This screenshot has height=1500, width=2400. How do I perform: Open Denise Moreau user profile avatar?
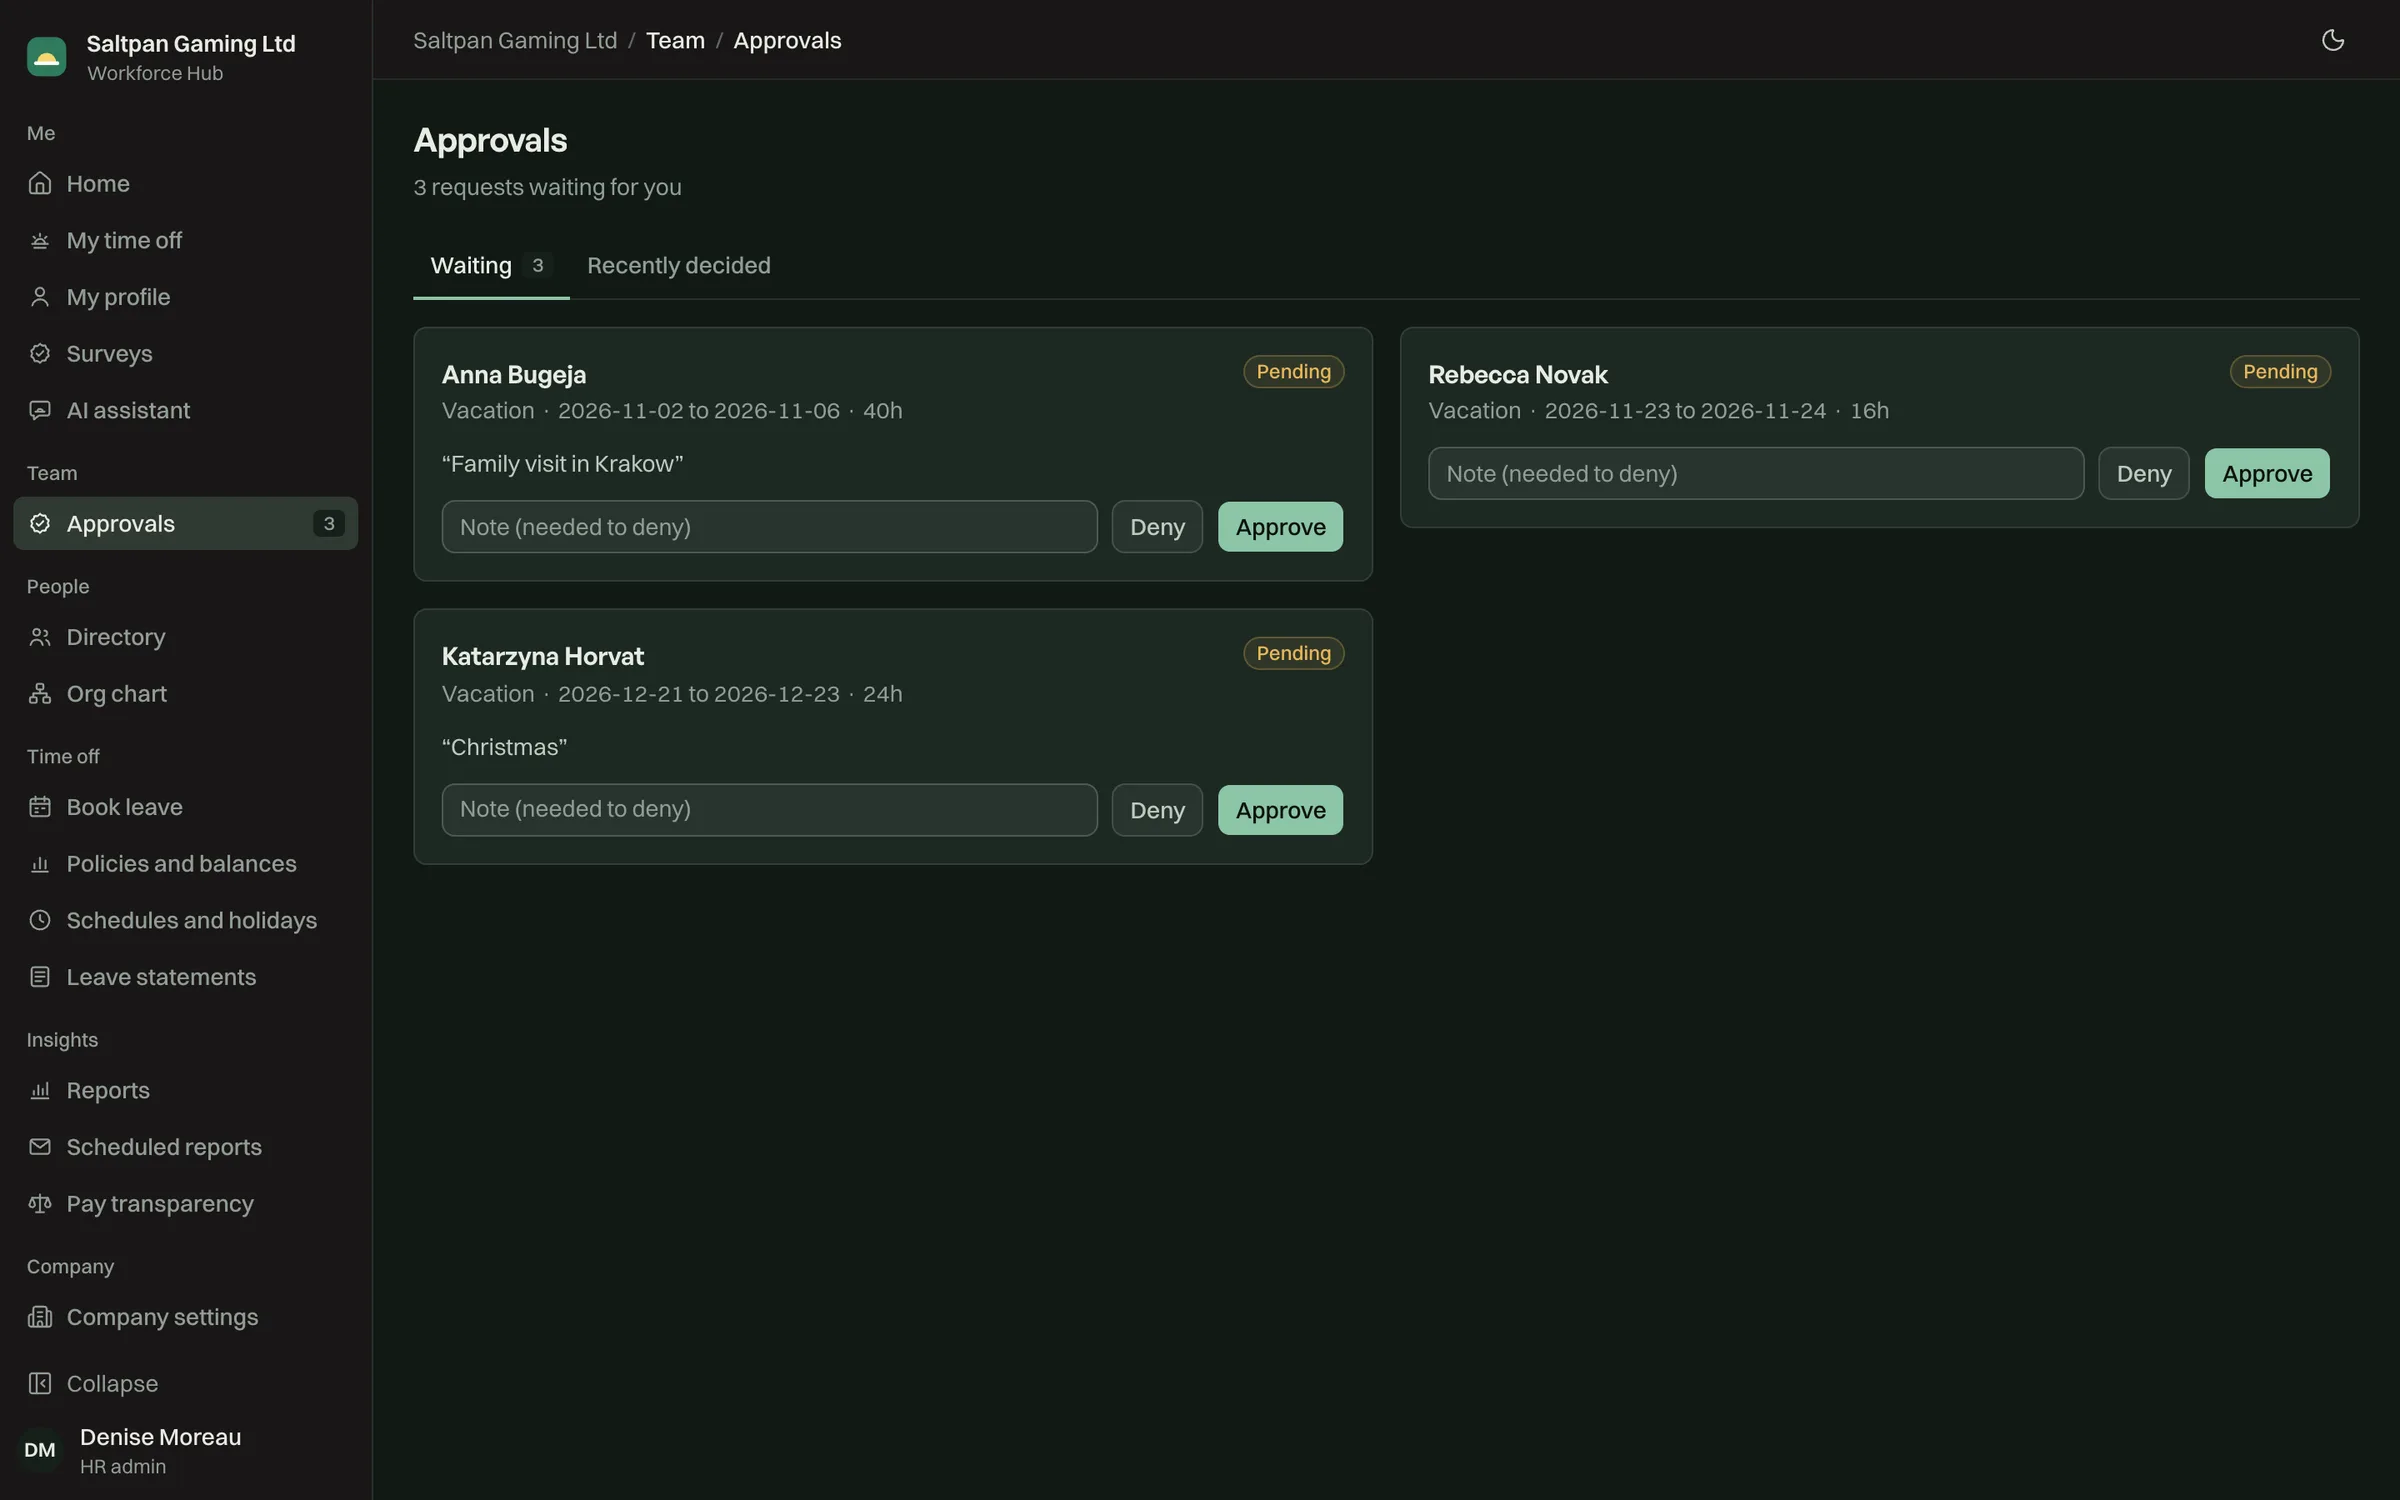pyautogui.click(x=40, y=1450)
